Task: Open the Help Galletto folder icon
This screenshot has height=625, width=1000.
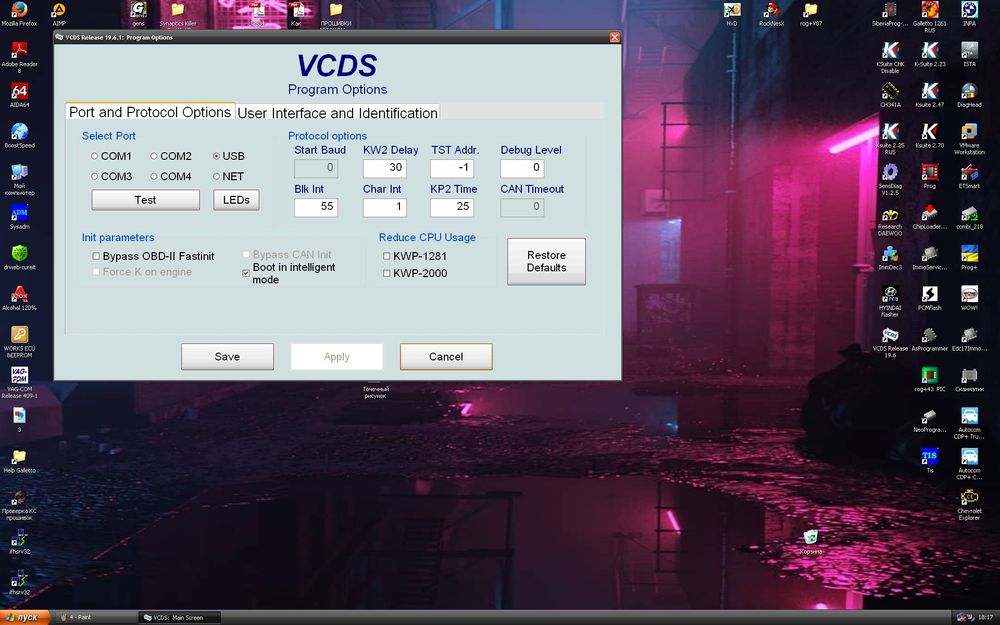Action: [x=19, y=461]
